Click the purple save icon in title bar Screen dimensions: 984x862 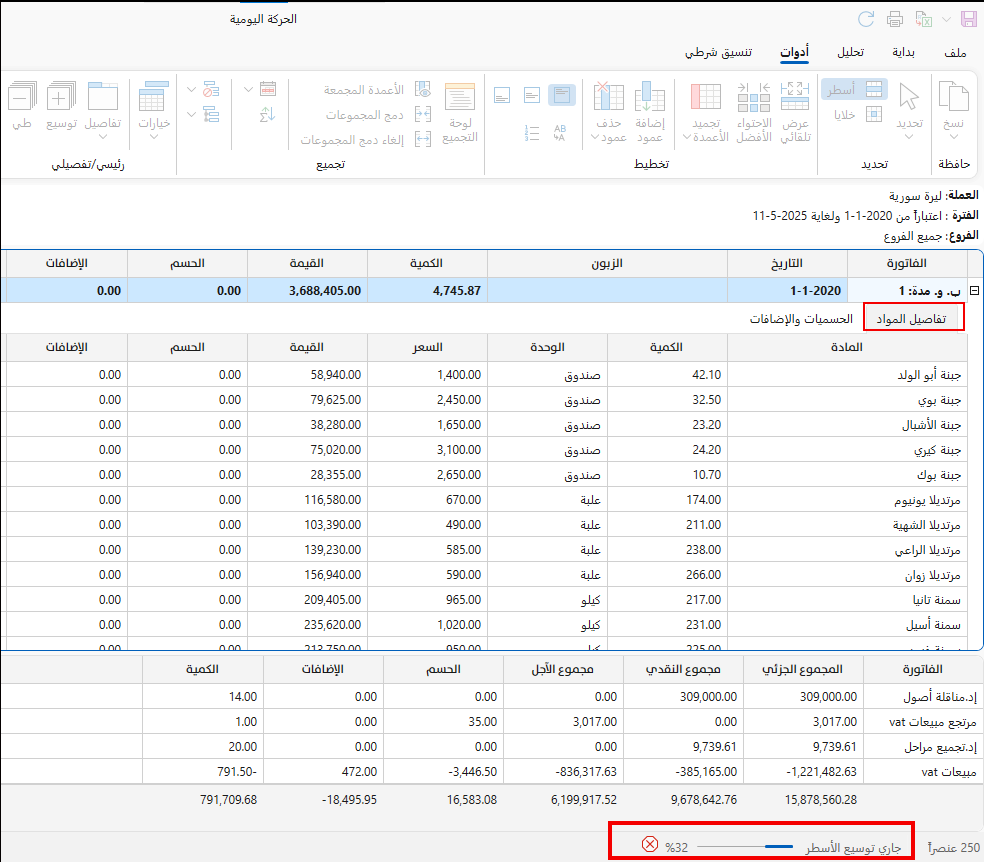point(969,19)
